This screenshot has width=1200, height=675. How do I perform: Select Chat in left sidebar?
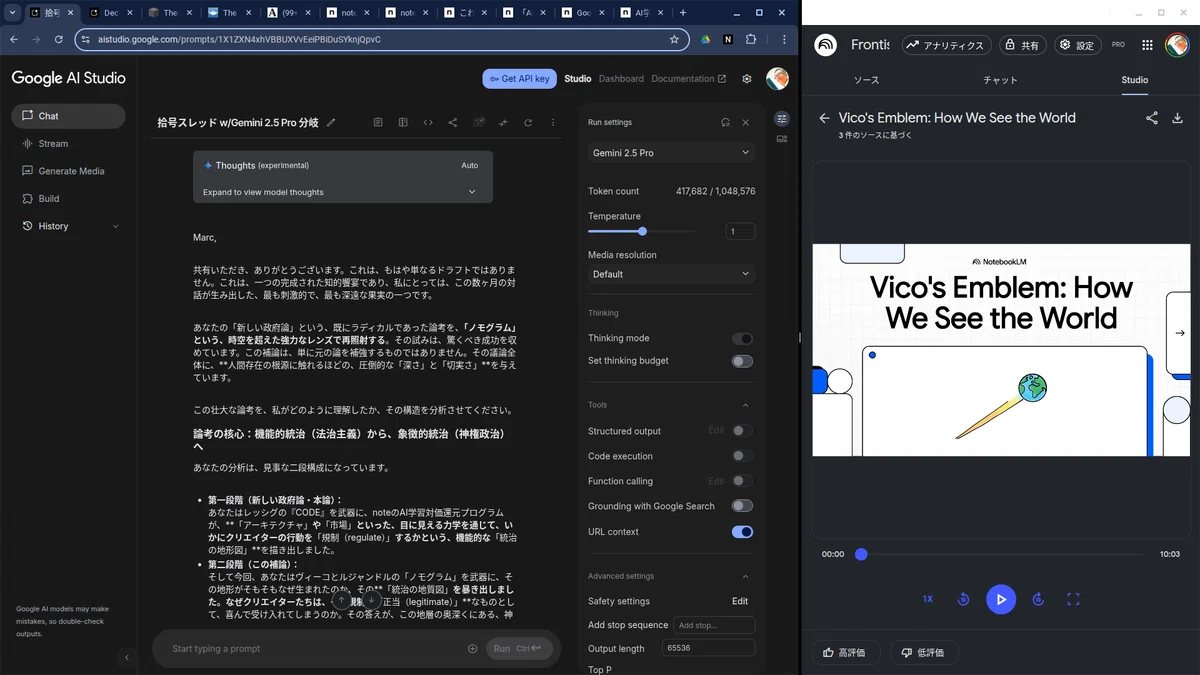coord(68,116)
